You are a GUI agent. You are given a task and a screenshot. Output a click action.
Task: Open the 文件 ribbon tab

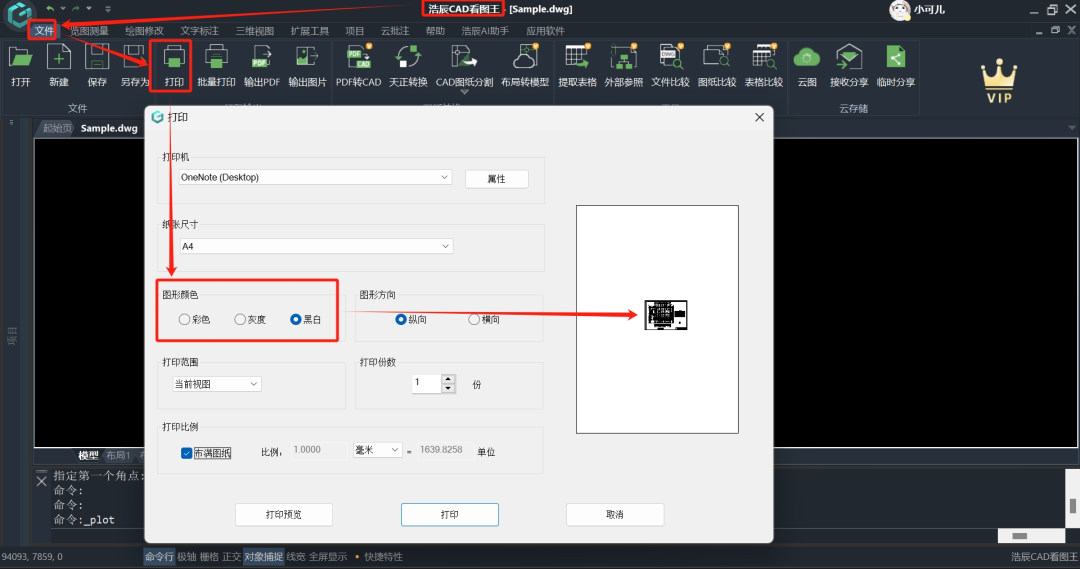[44, 30]
